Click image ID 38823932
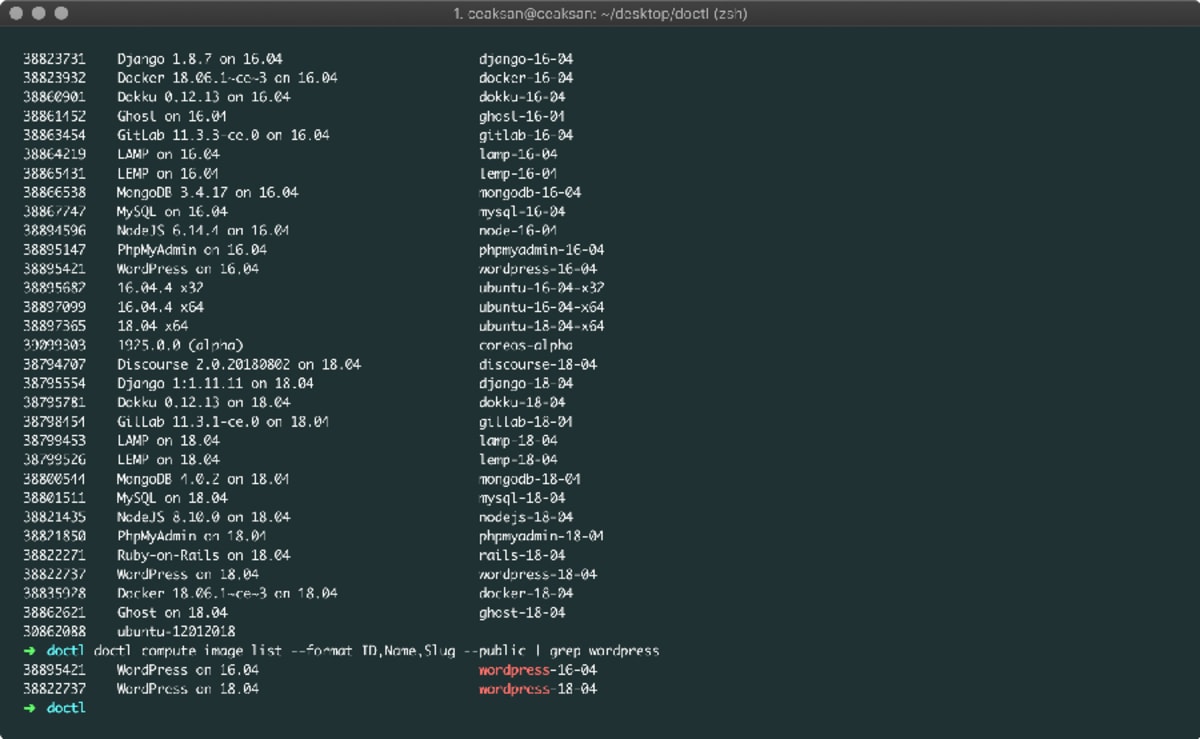This screenshot has height=739, width=1200. tap(54, 78)
